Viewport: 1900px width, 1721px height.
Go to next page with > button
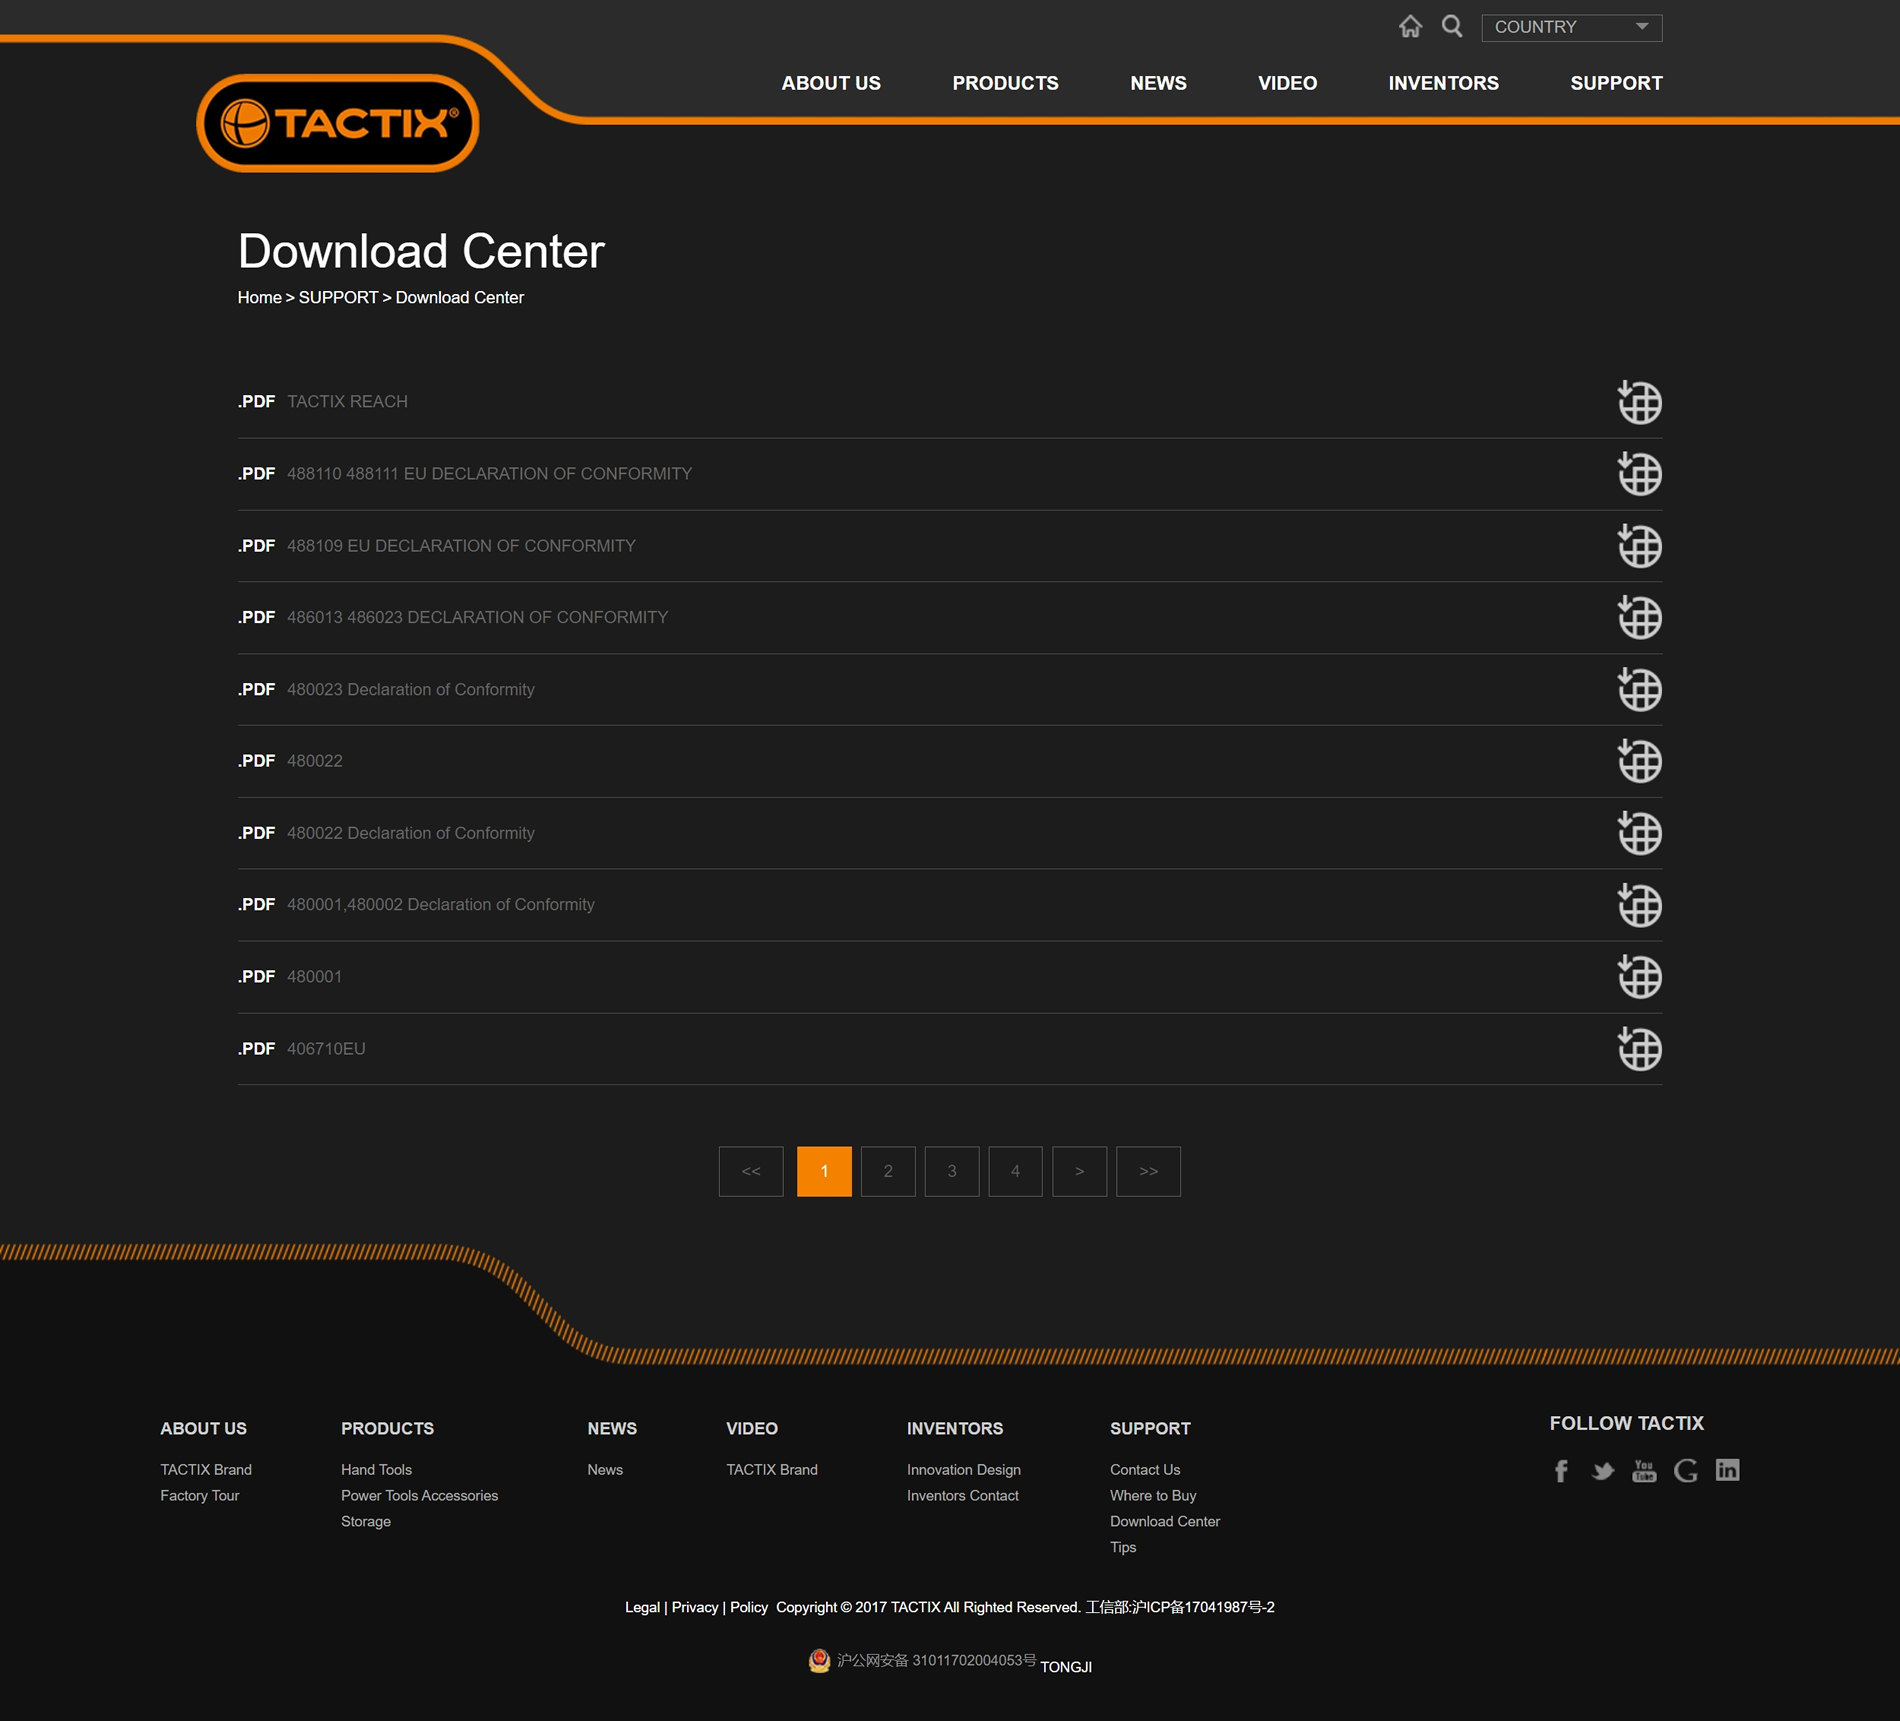click(1079, 1171)
